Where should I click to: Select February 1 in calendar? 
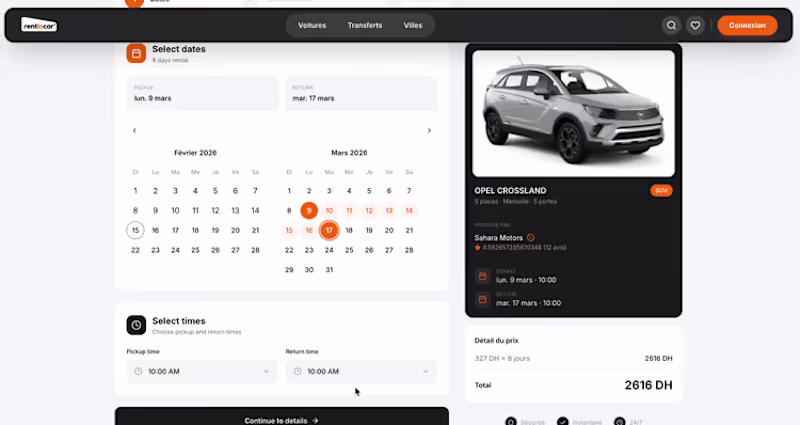point(135,190)
